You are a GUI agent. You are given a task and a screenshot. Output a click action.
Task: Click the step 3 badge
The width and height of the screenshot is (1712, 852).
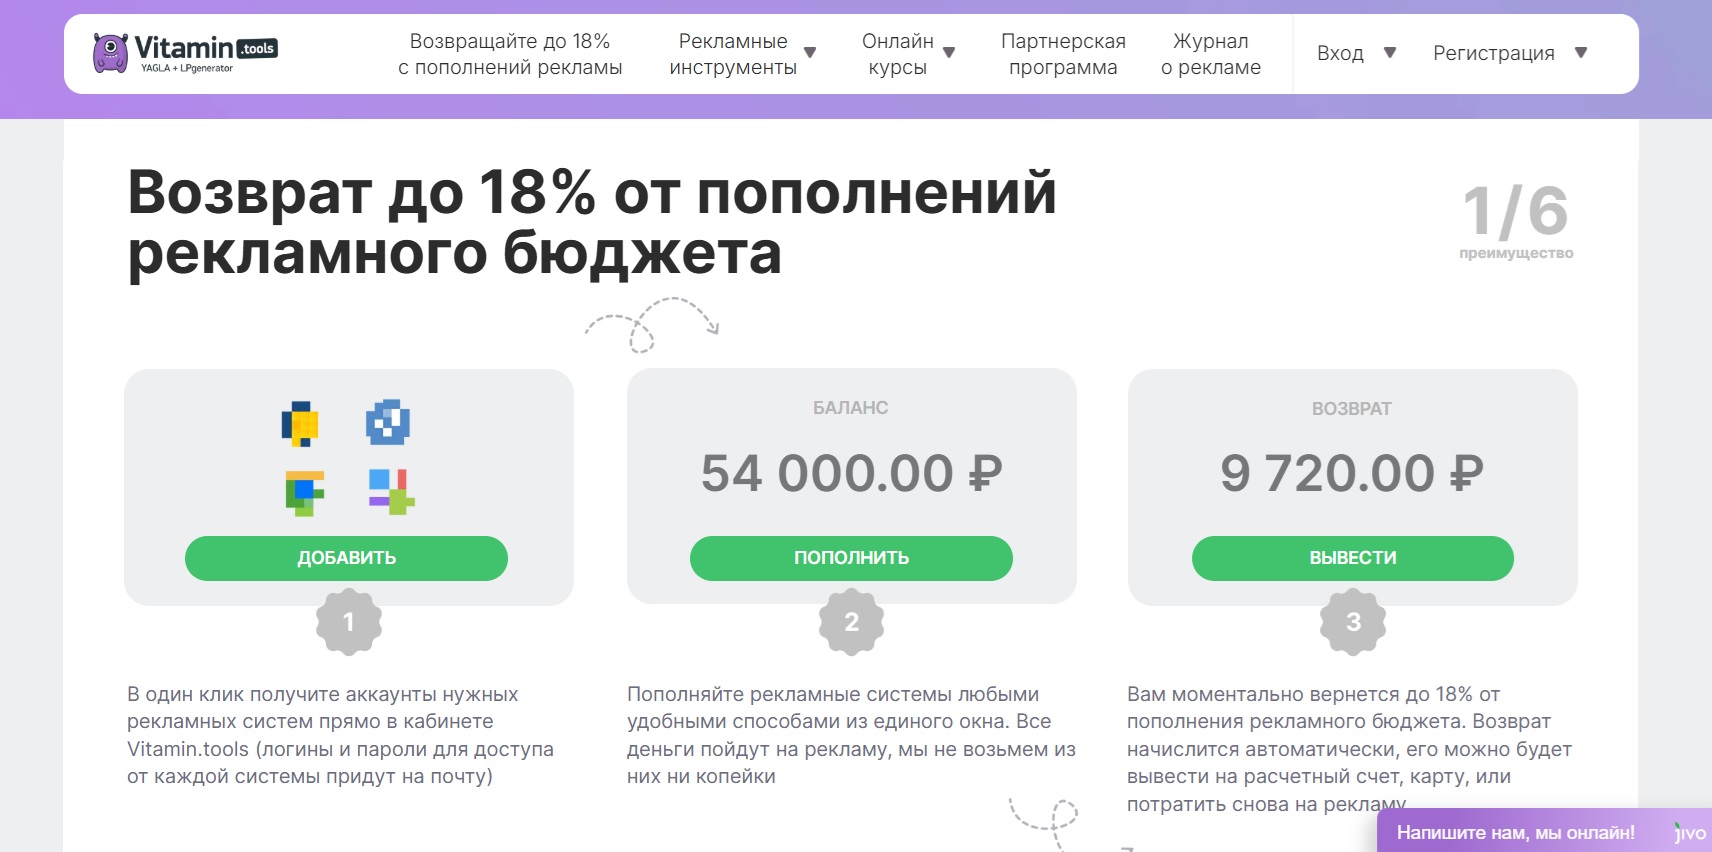(1353, 622)
